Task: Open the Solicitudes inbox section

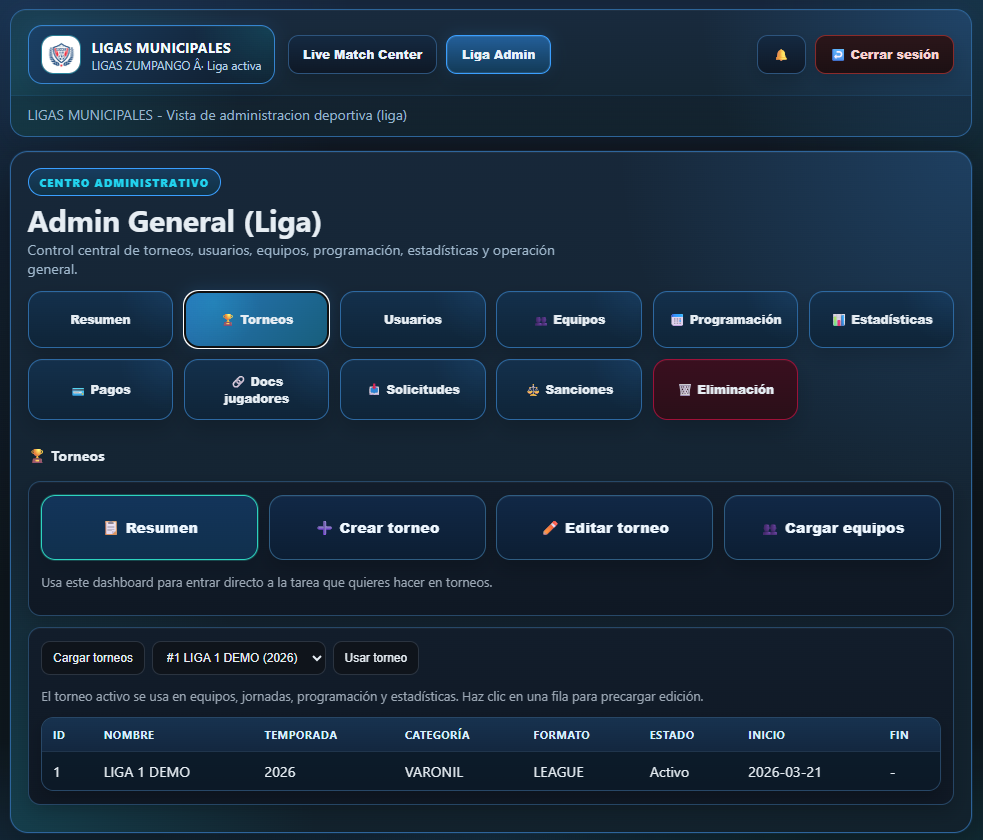Action: click(x=413, y=390)
